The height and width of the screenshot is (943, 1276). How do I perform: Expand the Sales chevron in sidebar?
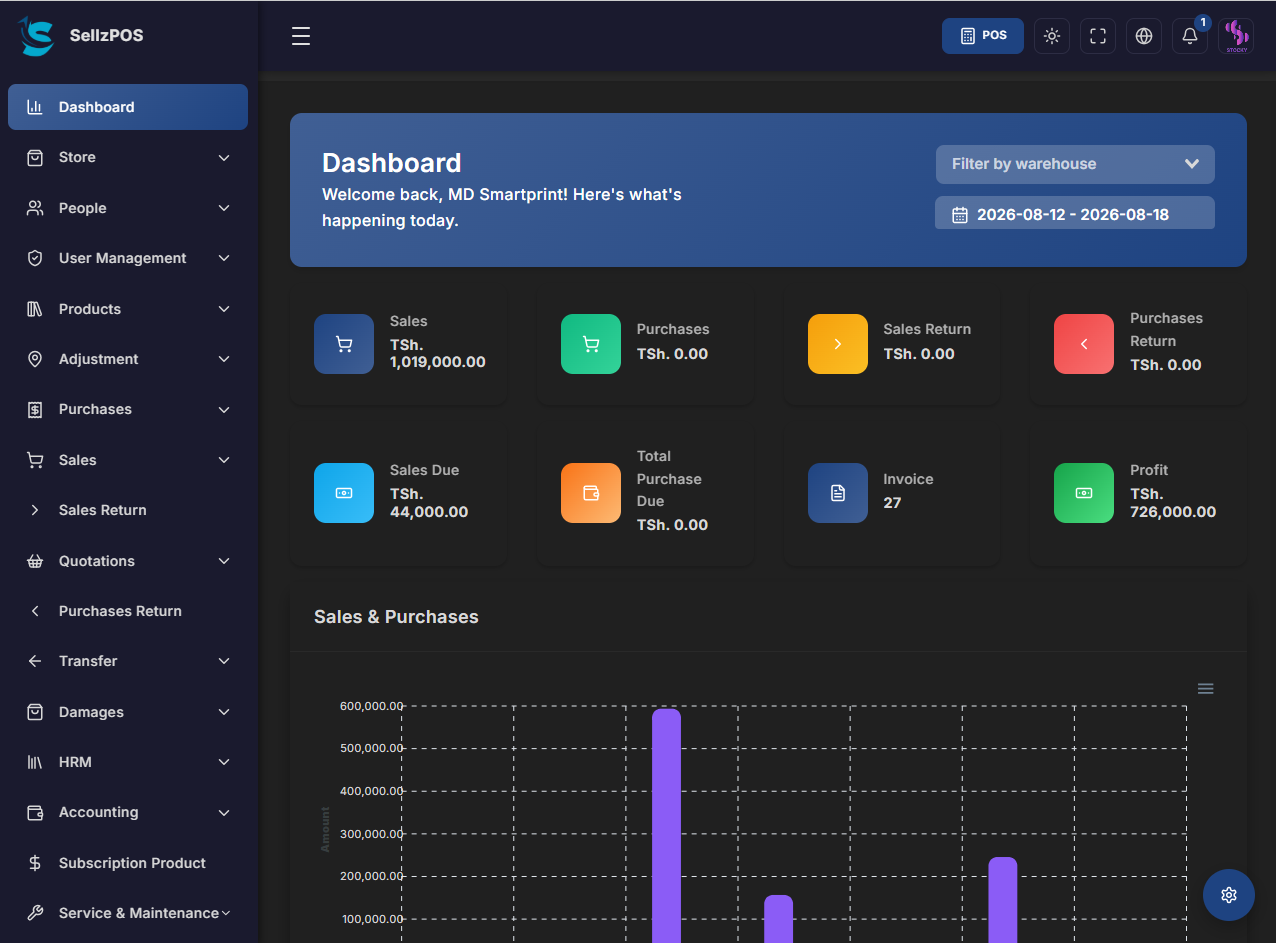click(224, 460)
